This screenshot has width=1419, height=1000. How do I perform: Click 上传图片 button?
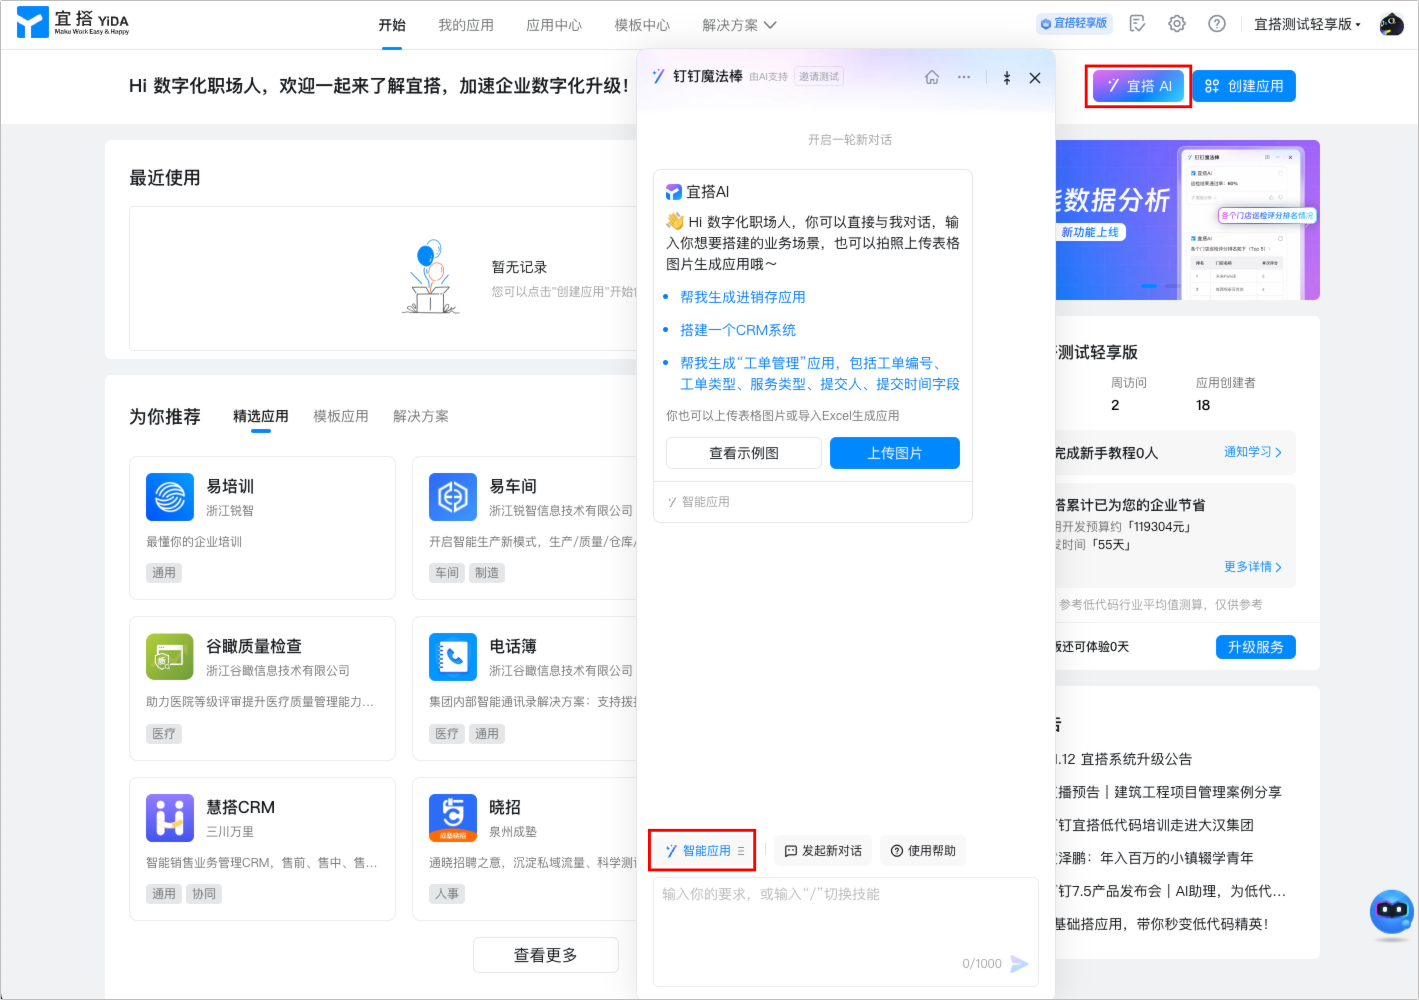[895, 453]
